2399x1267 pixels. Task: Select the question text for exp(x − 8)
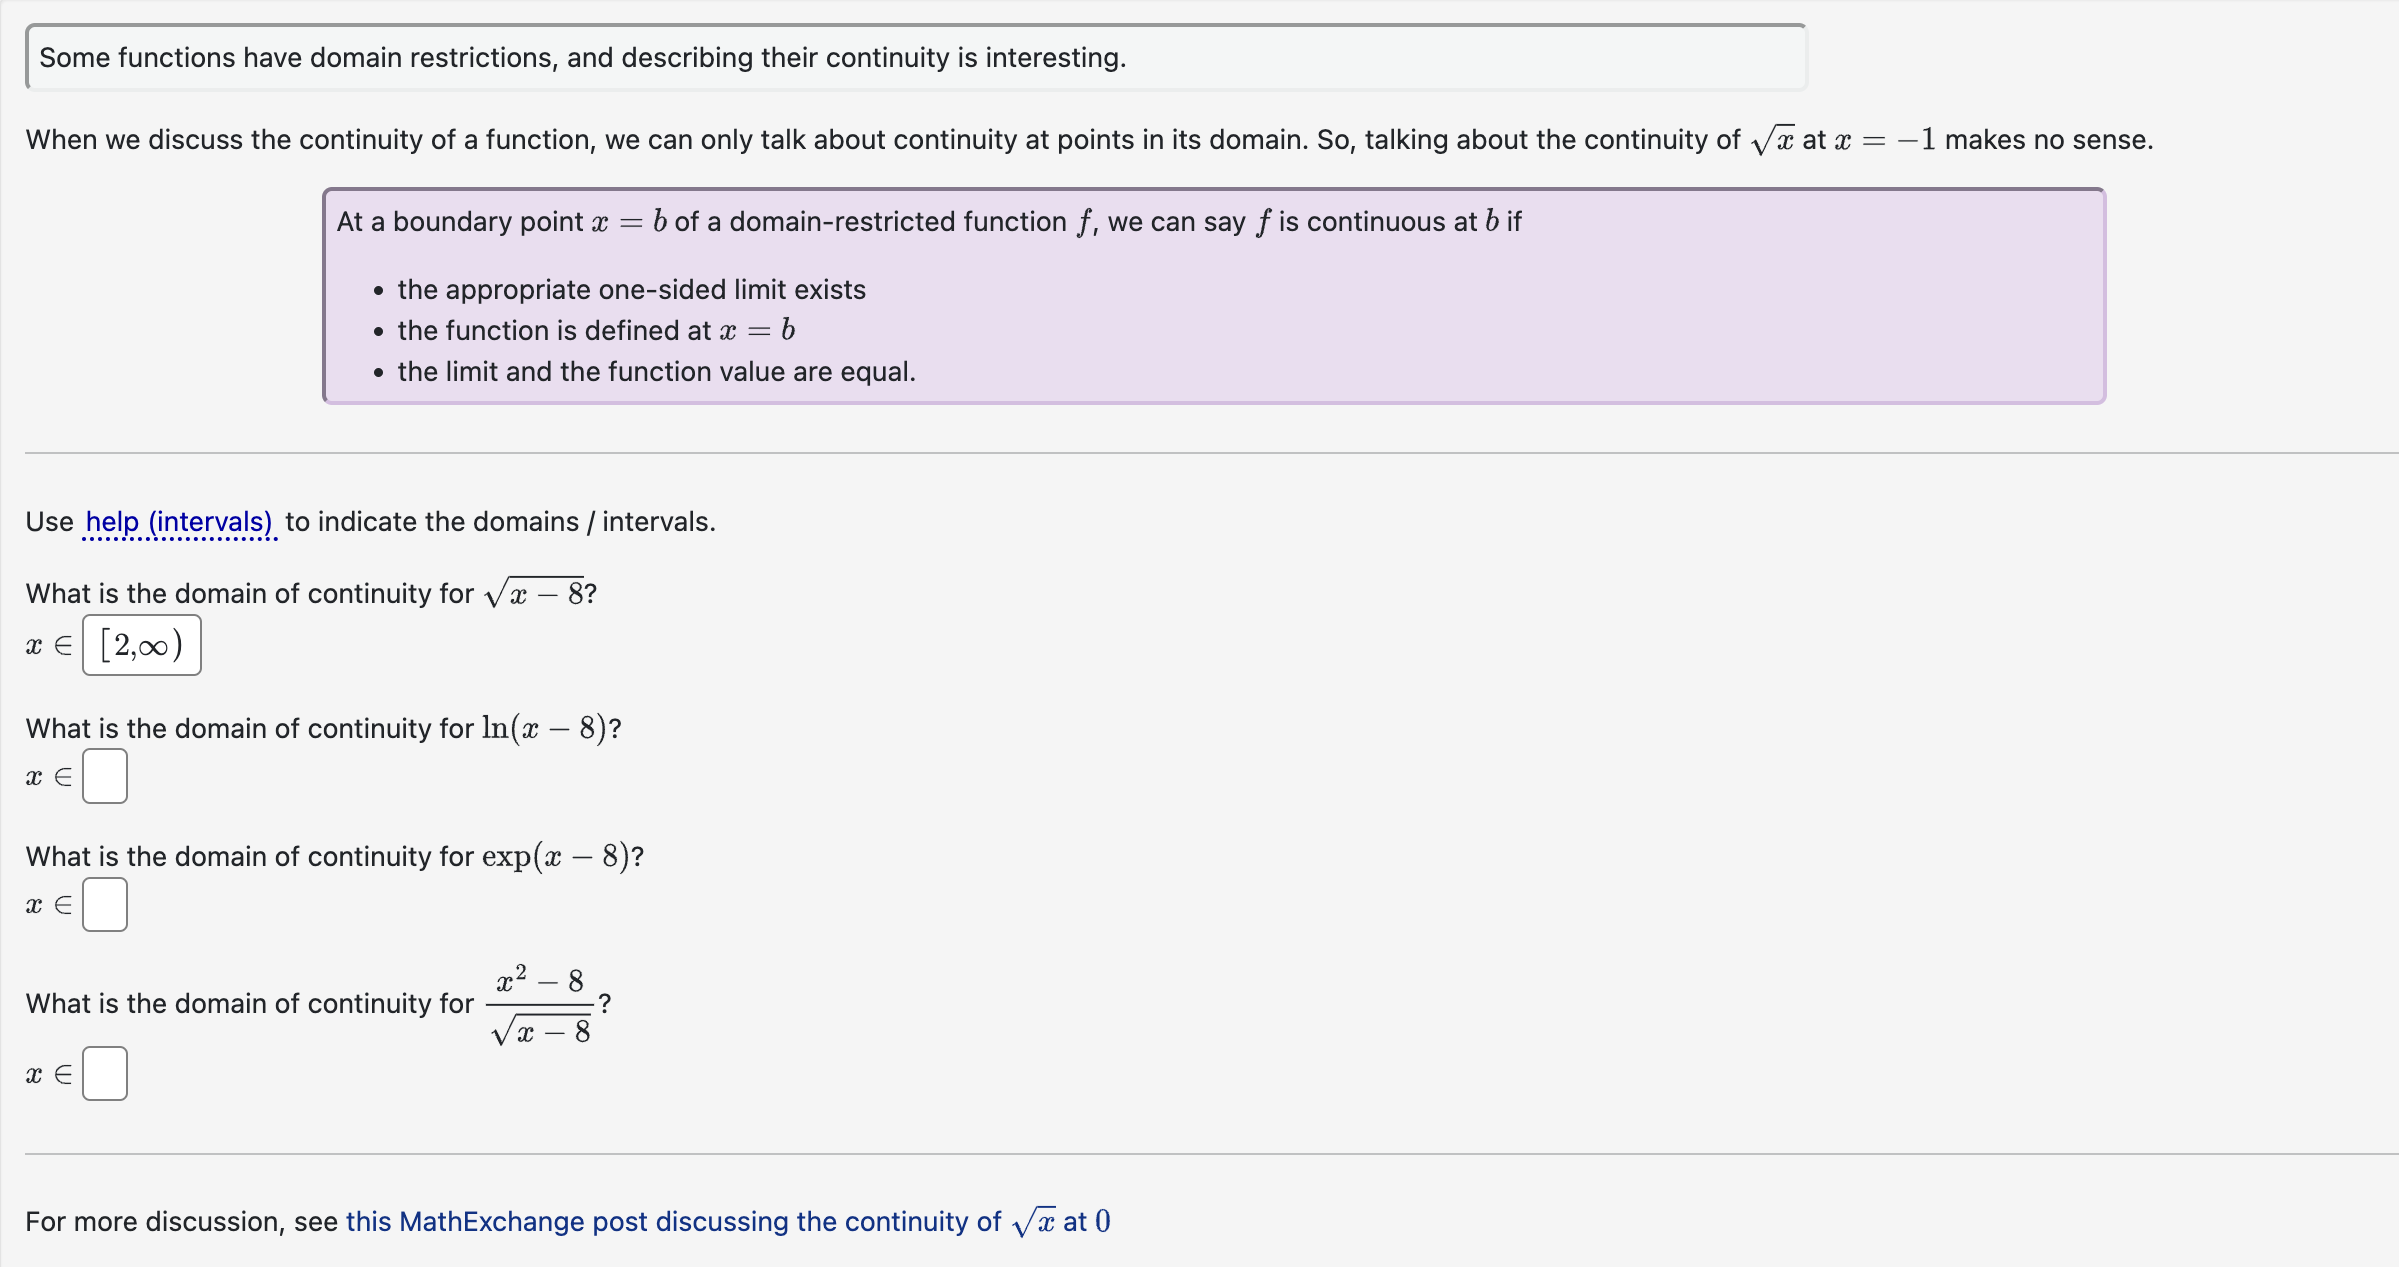333,856
